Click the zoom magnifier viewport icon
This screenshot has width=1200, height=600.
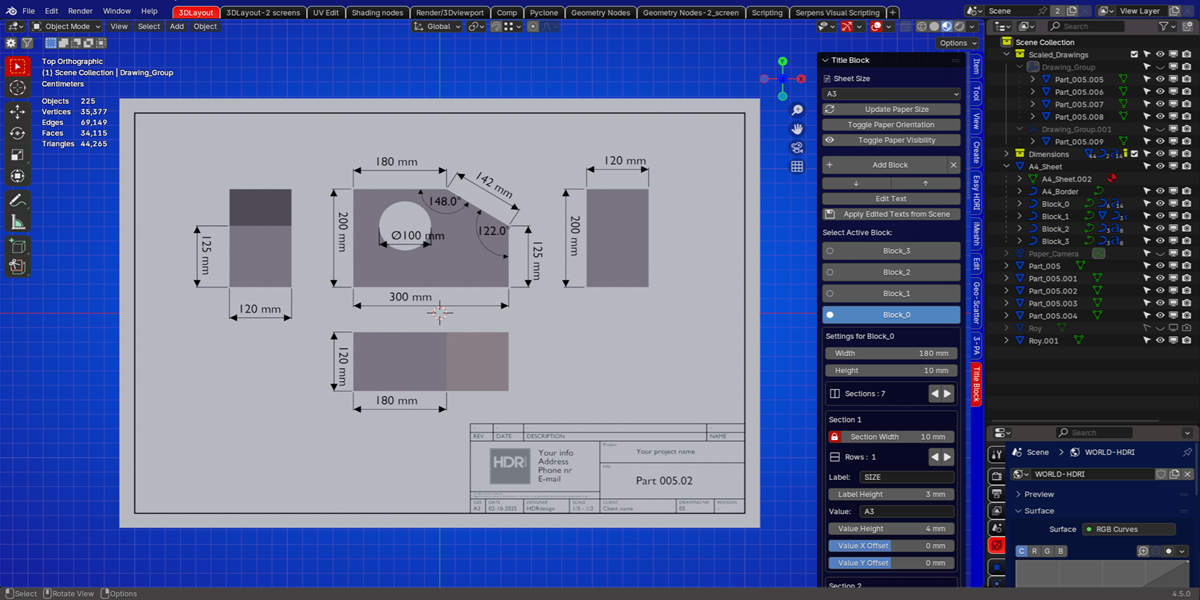(797, 110)
